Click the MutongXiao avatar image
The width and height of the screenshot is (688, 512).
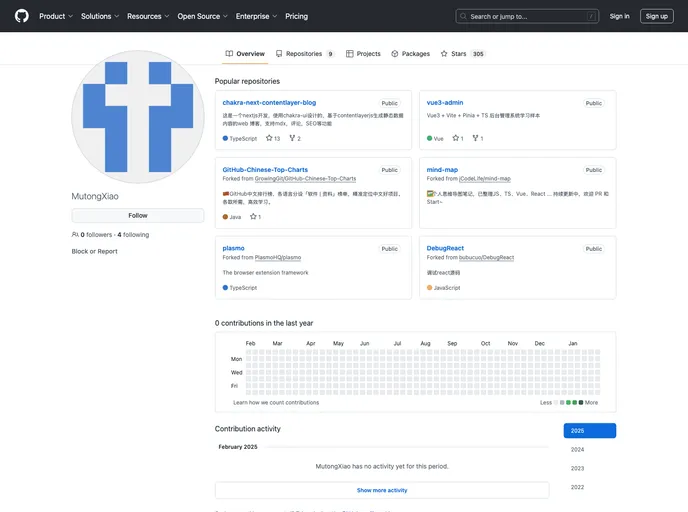point(138,117)
